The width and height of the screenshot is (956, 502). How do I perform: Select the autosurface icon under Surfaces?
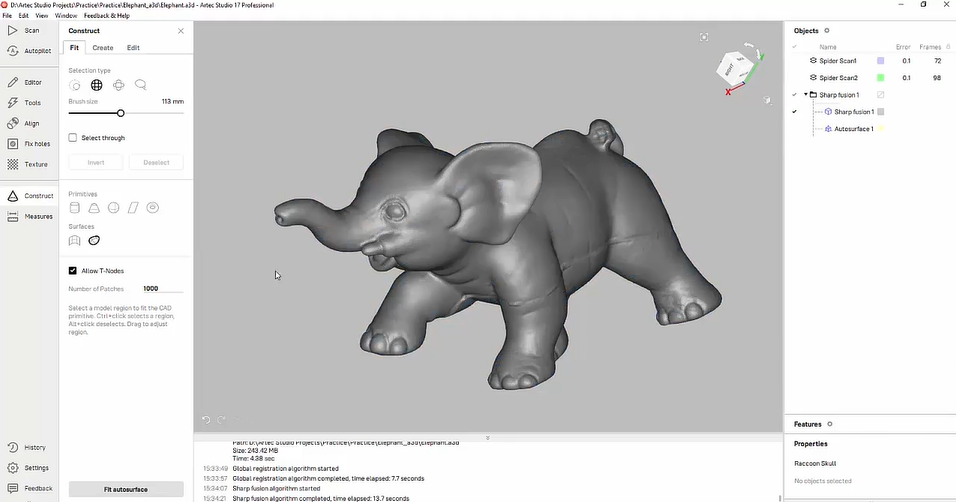point(94,240)
